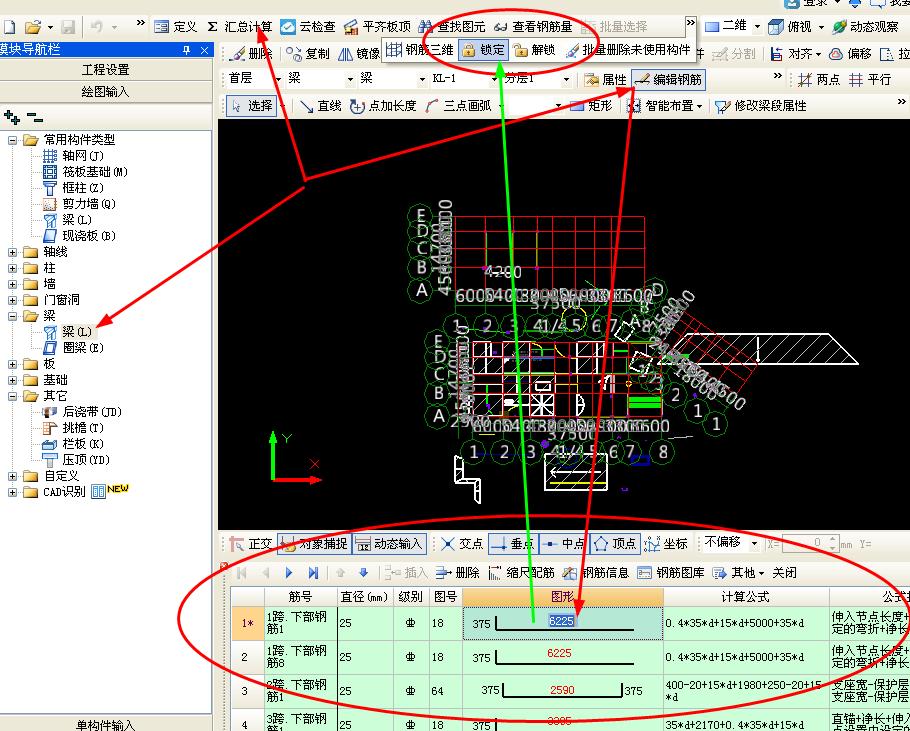Create a new project file icon
The image size is (910, 731).
tap(10, 27)
